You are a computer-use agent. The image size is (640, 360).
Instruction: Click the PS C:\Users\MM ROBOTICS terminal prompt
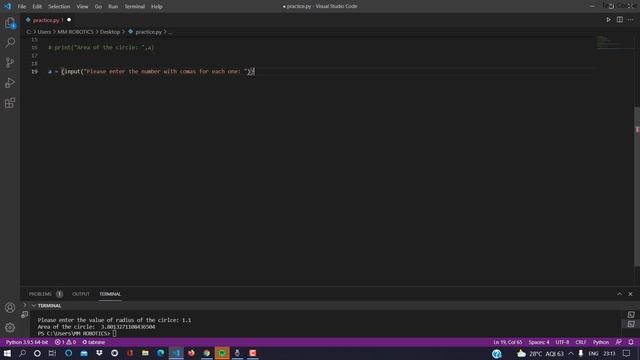point(73,333)
